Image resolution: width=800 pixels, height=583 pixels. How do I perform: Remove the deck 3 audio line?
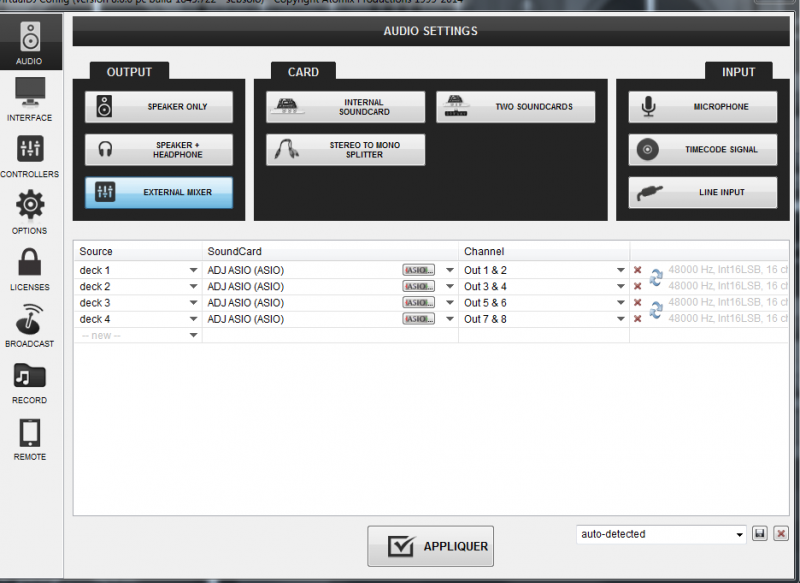[637, 303]
